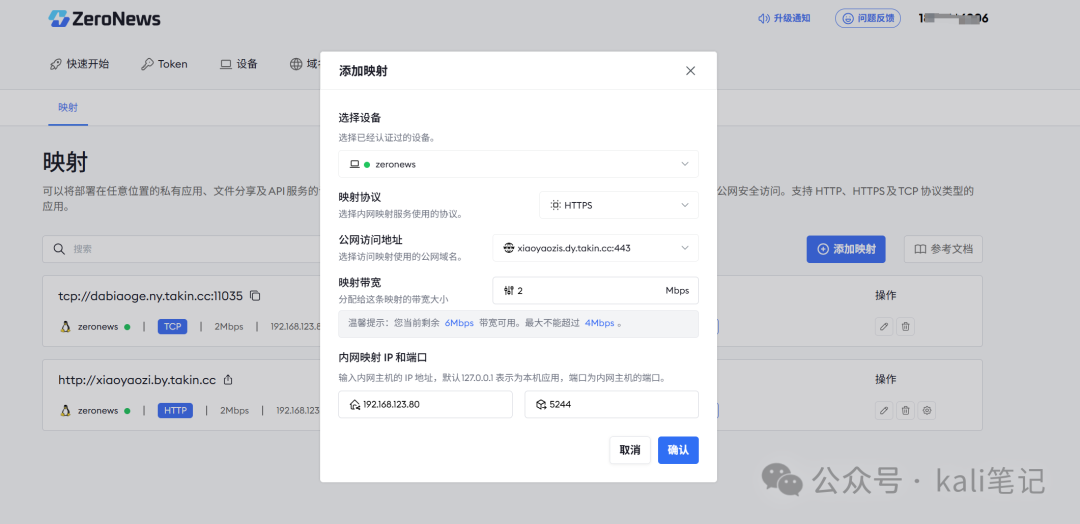Go to the Token navigation item
This screenshot has height=524, width=1080.
164,64
